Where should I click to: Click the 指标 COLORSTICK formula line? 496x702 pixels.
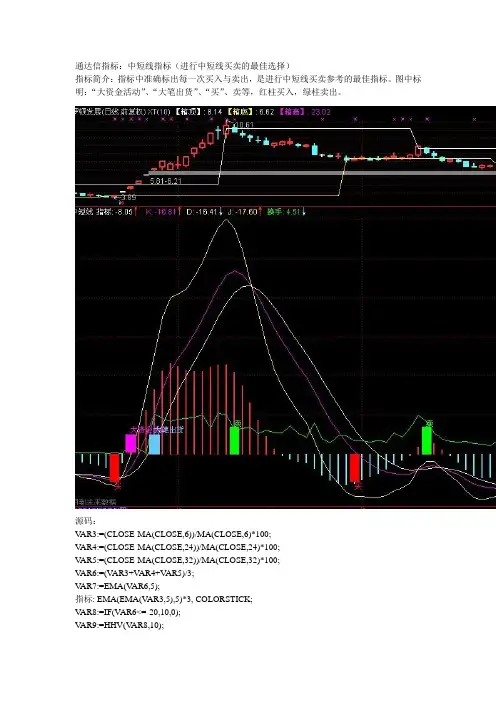click(163, 599)
